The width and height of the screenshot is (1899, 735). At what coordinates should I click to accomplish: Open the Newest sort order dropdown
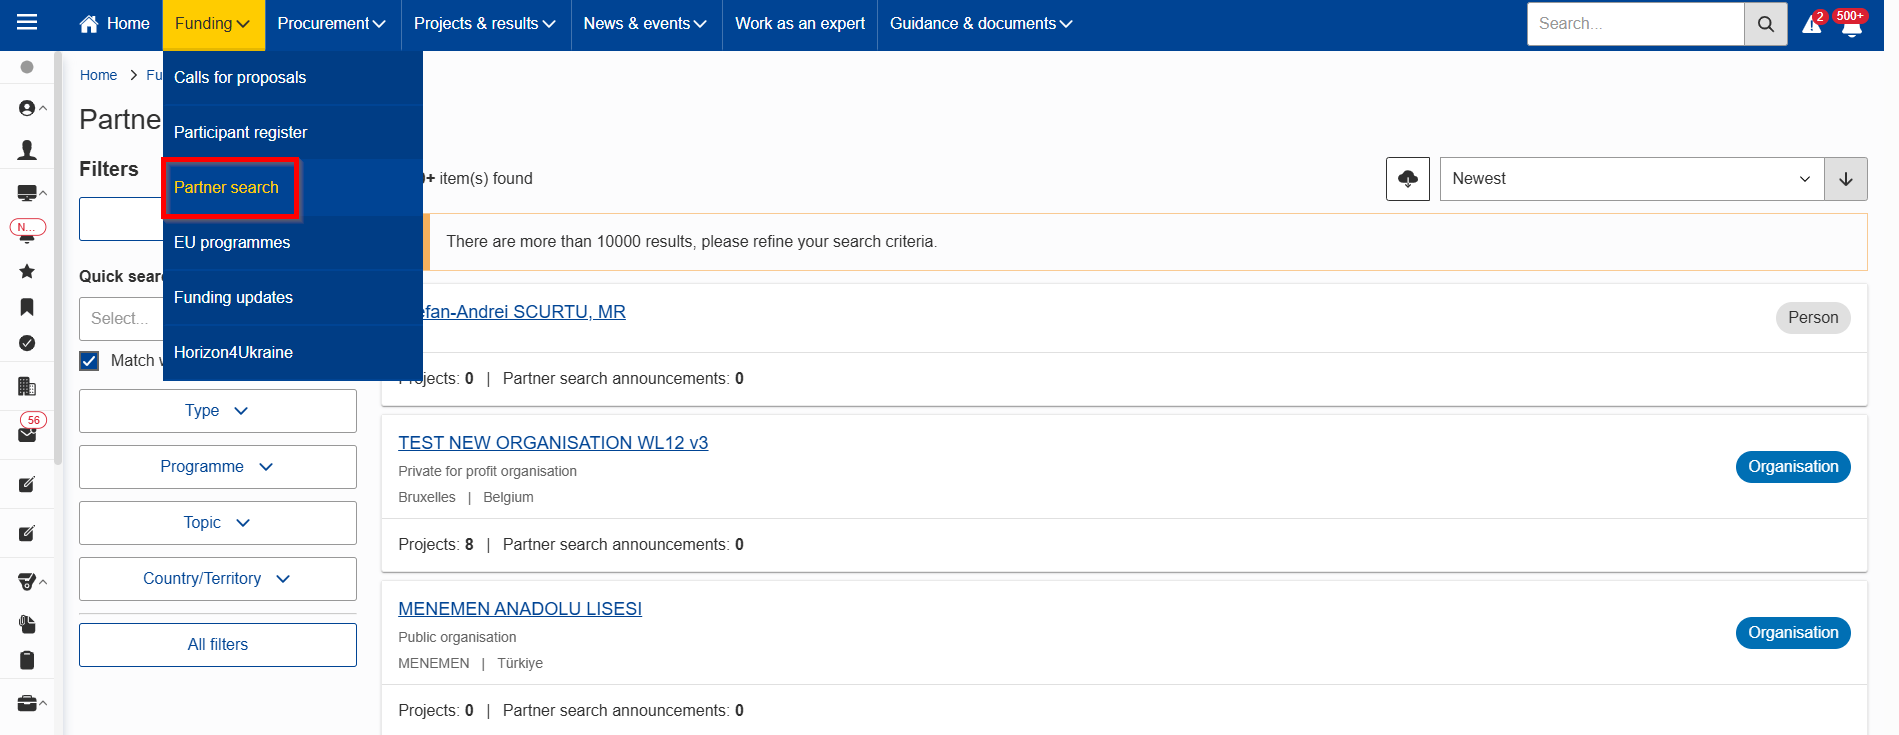(1632, 179)
